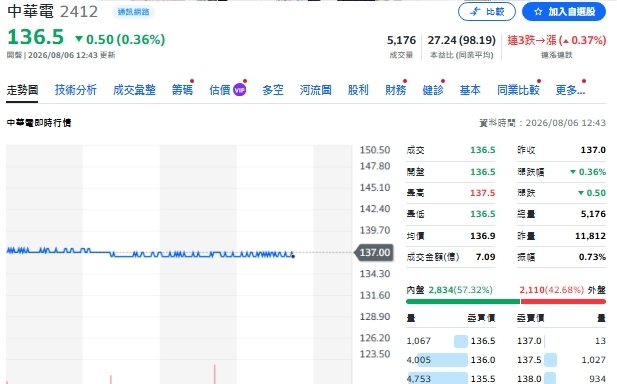Click the 934 ask volume value

[597, 378]
